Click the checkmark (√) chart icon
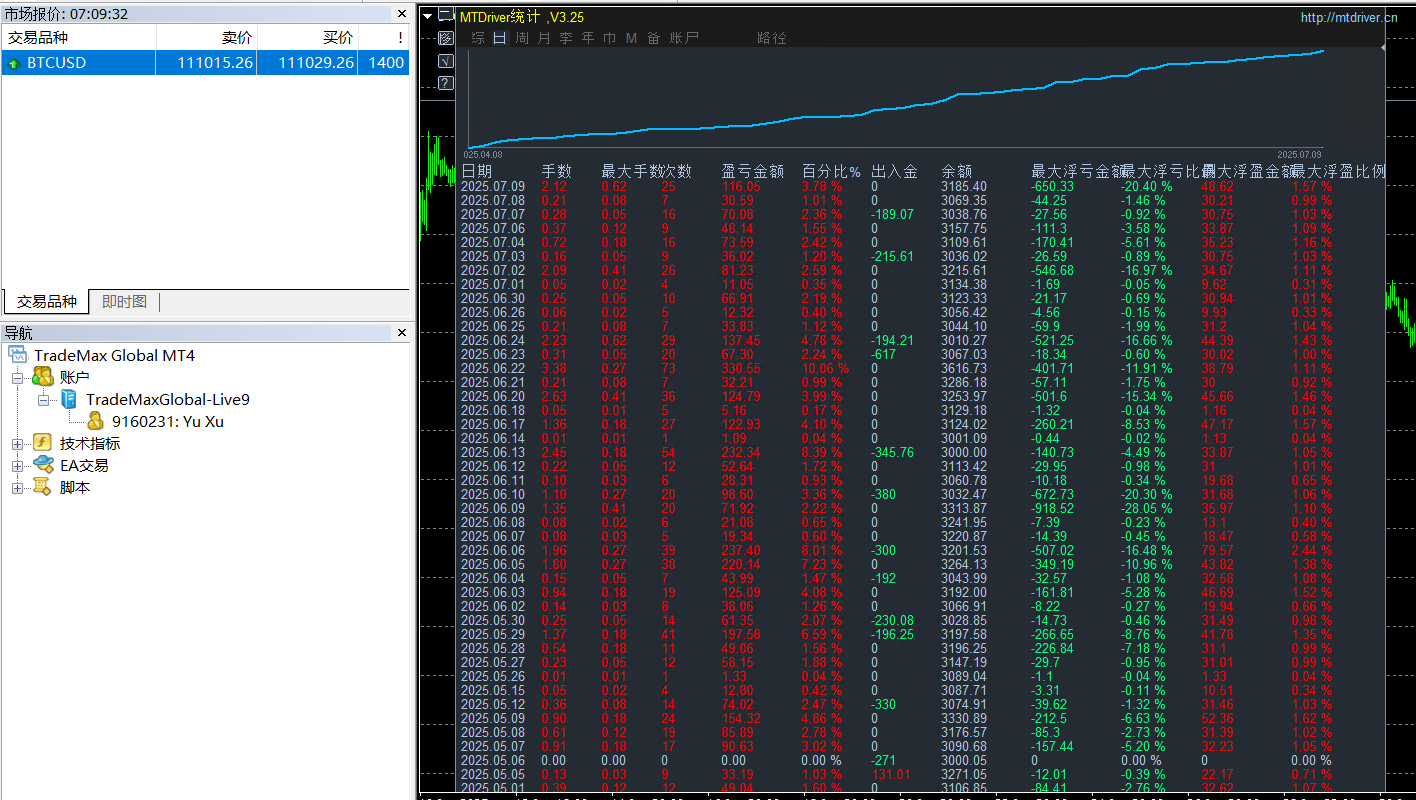 pyautogui.click(x=445, y=61)
